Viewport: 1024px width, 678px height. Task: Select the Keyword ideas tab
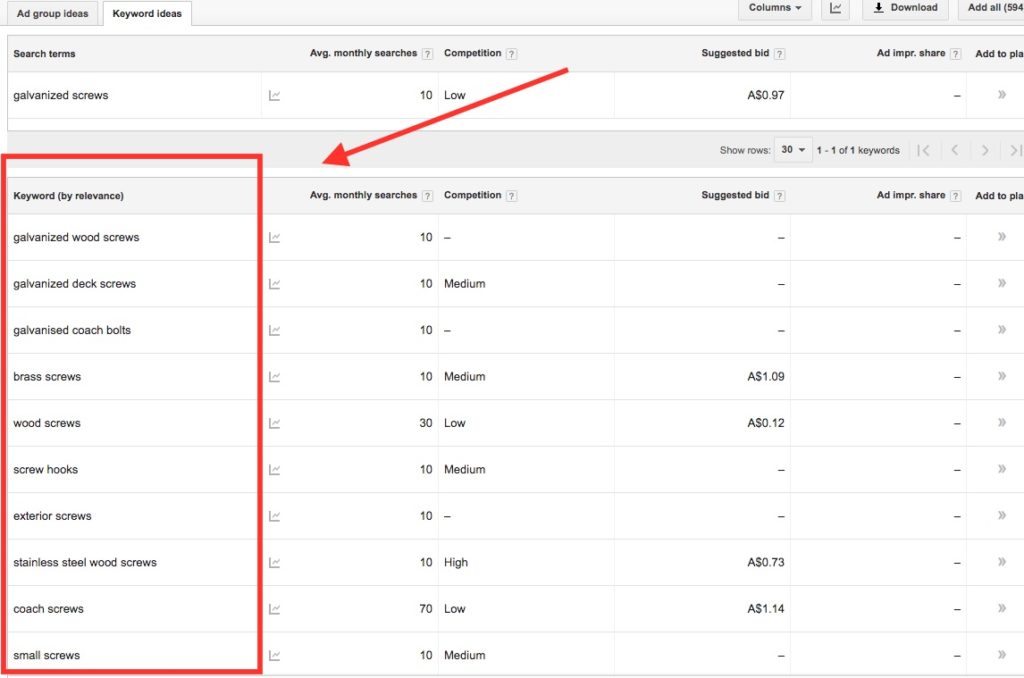[147, 14]
